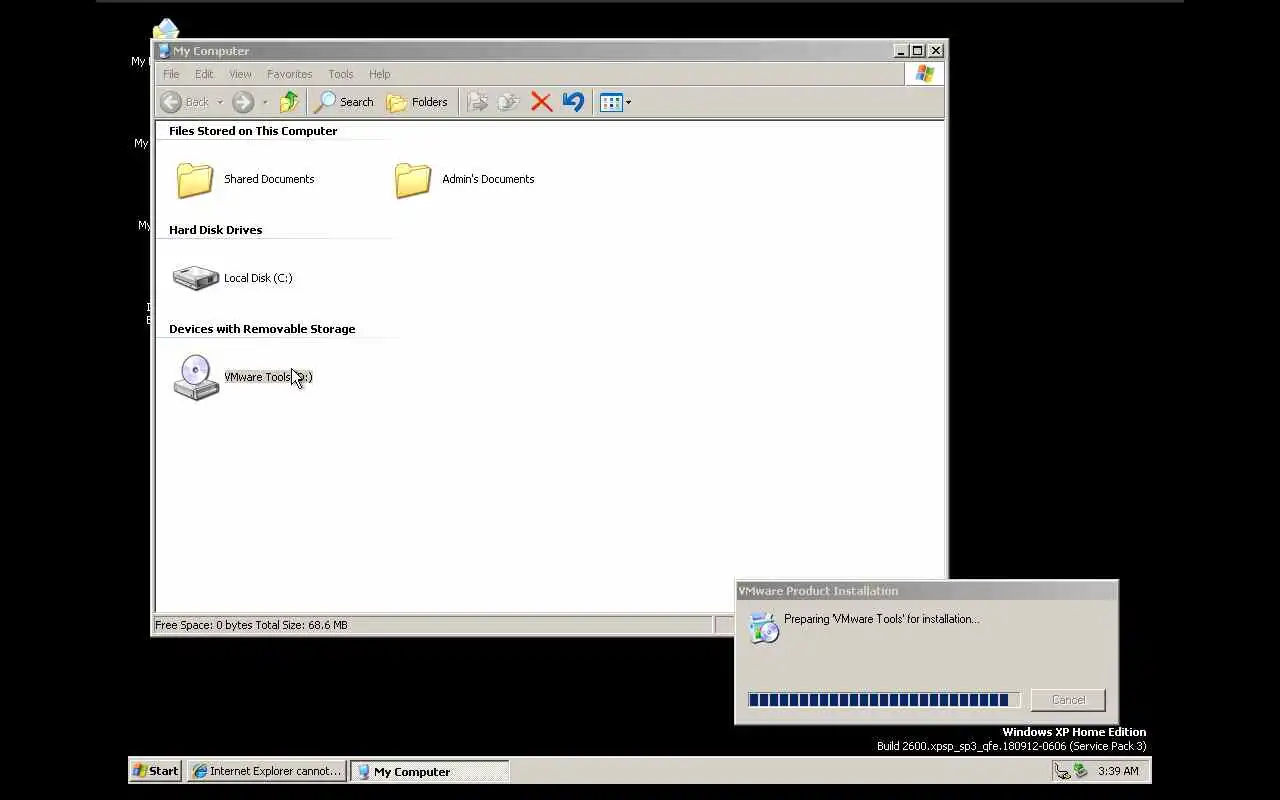Click the red X Delete icon

(541, 102)
